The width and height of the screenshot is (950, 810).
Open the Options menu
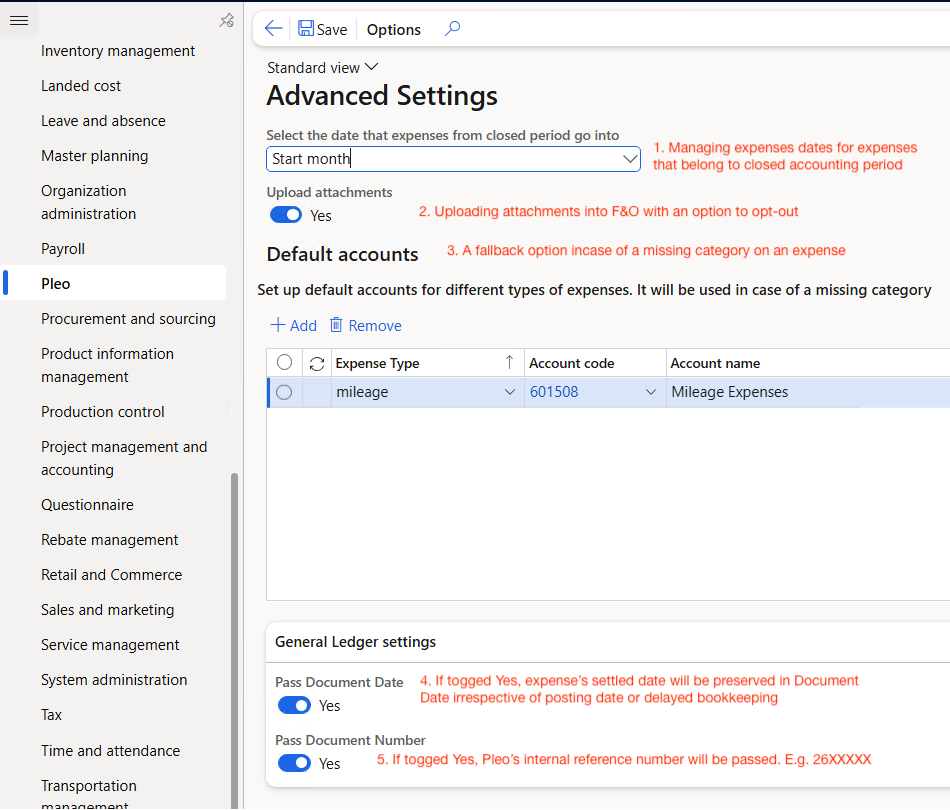pyautogui.click(x=393, y=29)
